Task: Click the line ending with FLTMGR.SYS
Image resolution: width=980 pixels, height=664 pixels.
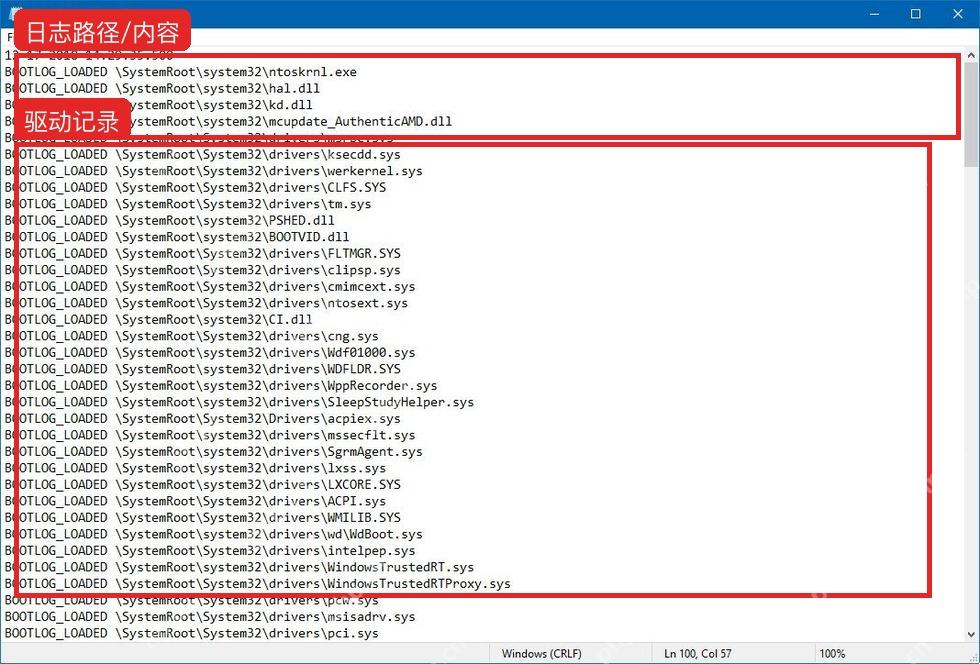Action: (202, 254)
